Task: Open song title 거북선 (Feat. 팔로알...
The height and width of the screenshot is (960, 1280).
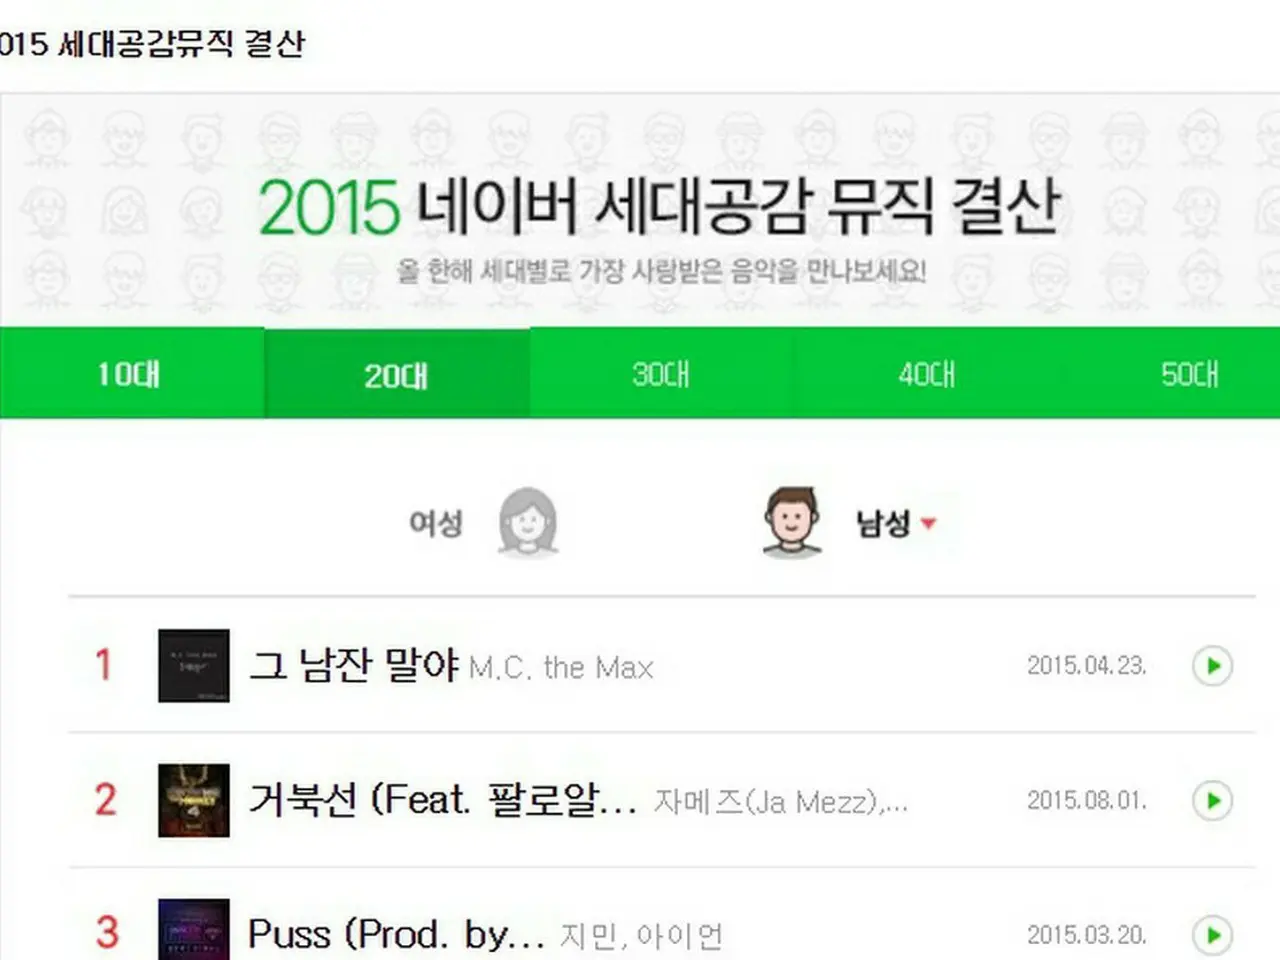Action: (x=443, y=800)
